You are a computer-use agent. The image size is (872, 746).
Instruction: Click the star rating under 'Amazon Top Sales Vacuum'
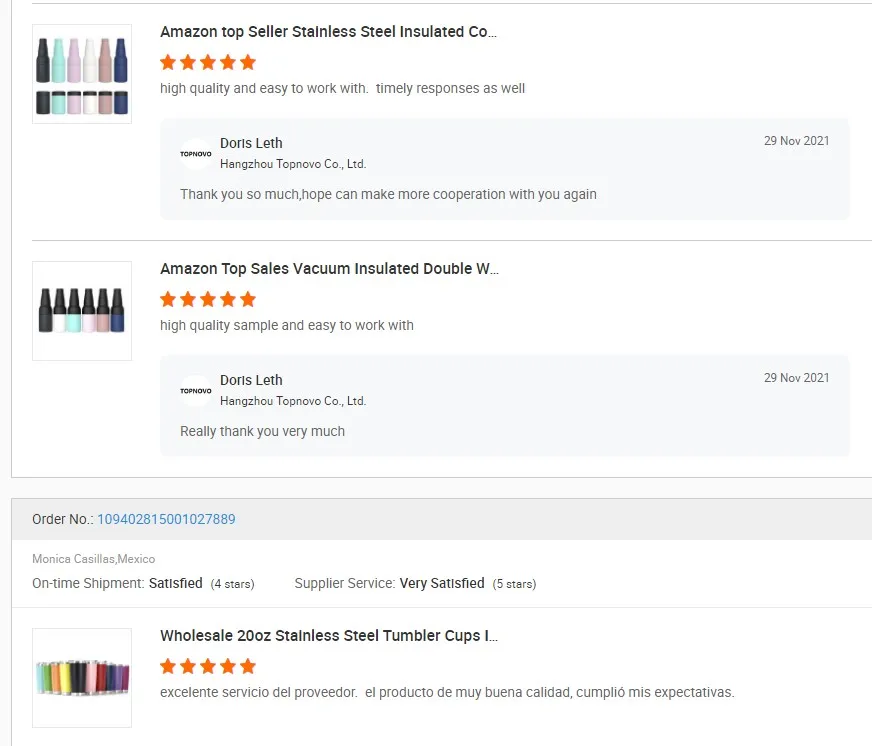click(208, 299)
